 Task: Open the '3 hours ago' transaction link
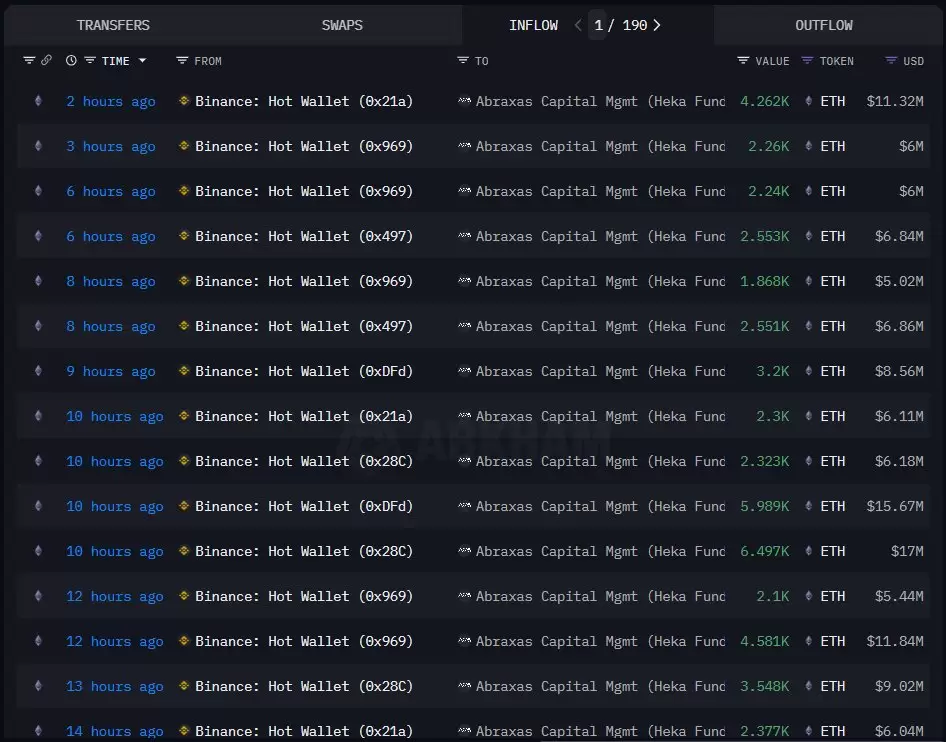click(110, 147)
